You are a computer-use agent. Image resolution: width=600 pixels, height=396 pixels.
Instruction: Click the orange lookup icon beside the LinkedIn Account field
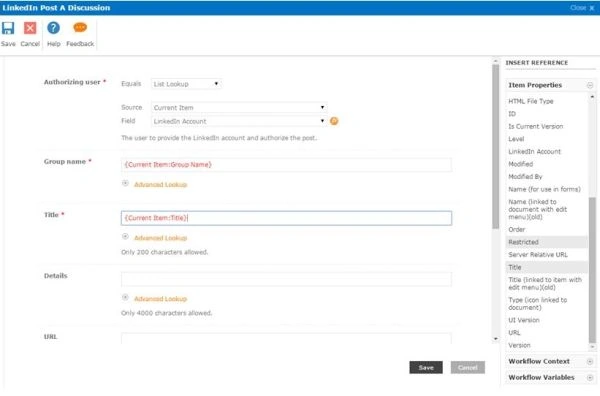pos(334,121)
